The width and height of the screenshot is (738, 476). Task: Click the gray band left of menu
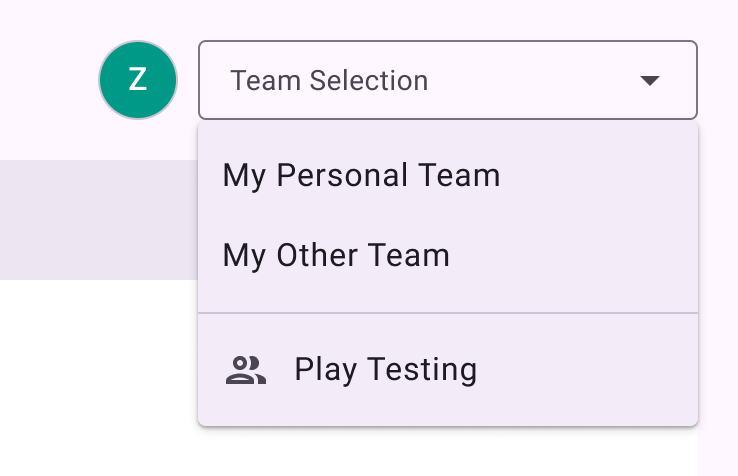pos(99,219)
